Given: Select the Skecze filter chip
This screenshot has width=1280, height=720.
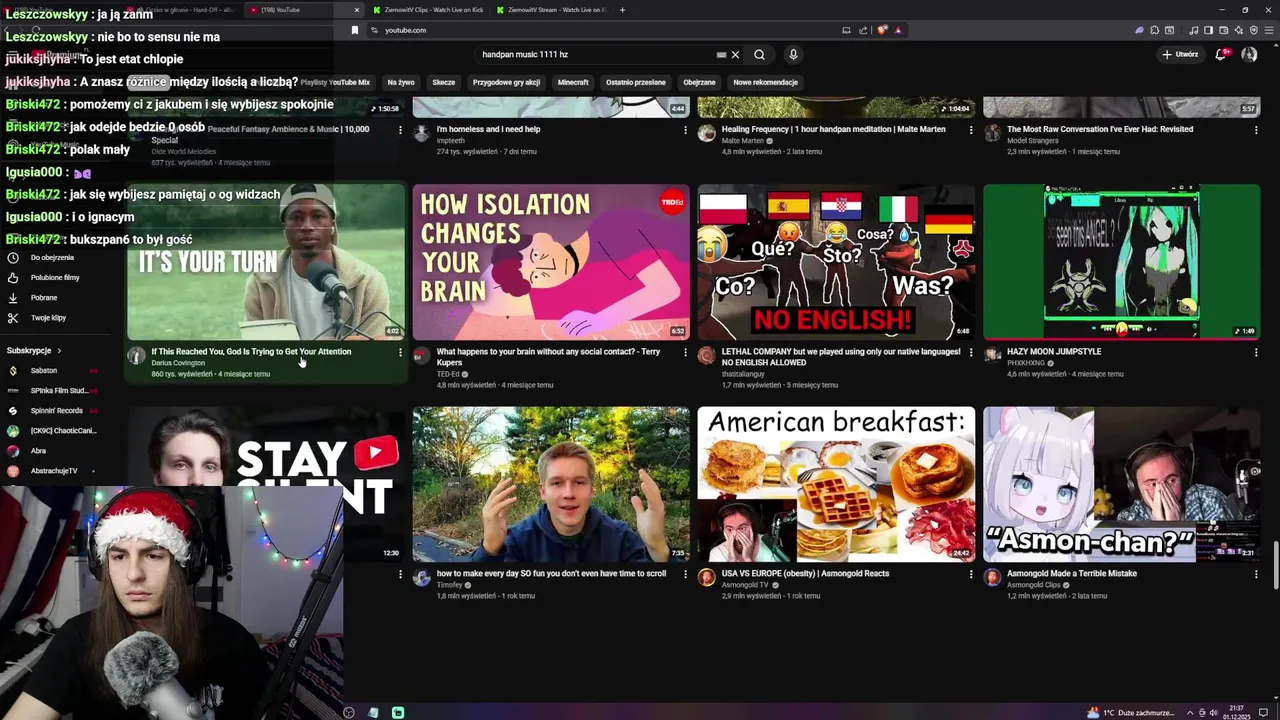Looking at the screenshot, I should (x=443, y=82).
